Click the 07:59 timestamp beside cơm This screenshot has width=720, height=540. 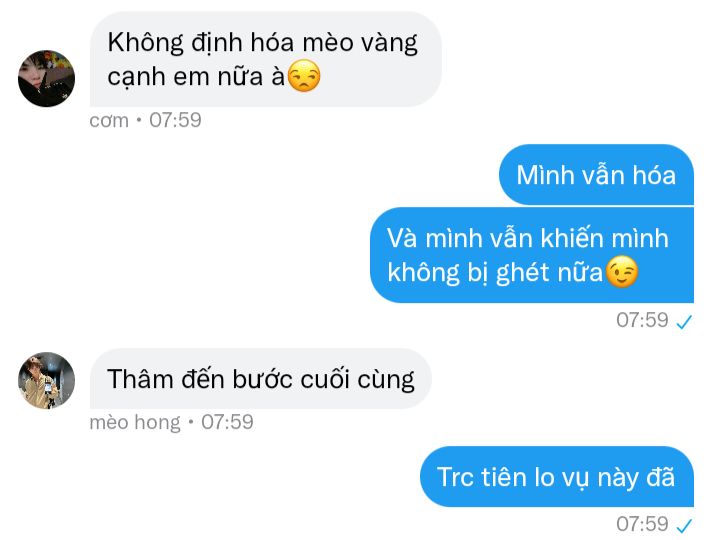coord(175,120)
